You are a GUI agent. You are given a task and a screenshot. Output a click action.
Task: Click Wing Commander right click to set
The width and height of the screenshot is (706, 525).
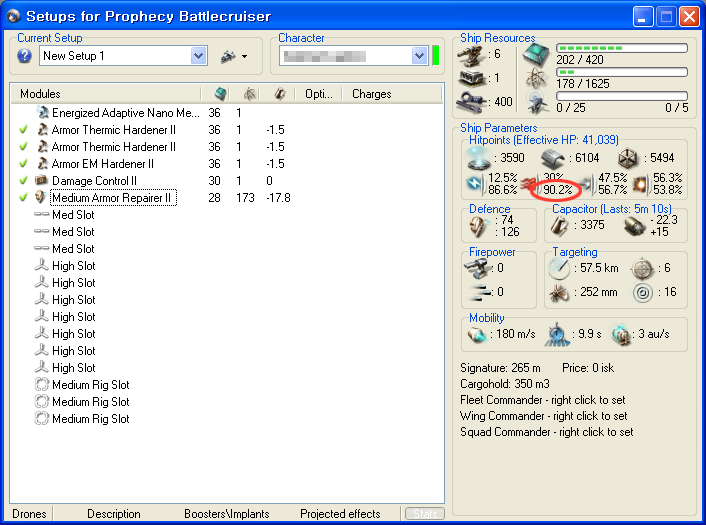pyautogui.click(x=543, y=416)
